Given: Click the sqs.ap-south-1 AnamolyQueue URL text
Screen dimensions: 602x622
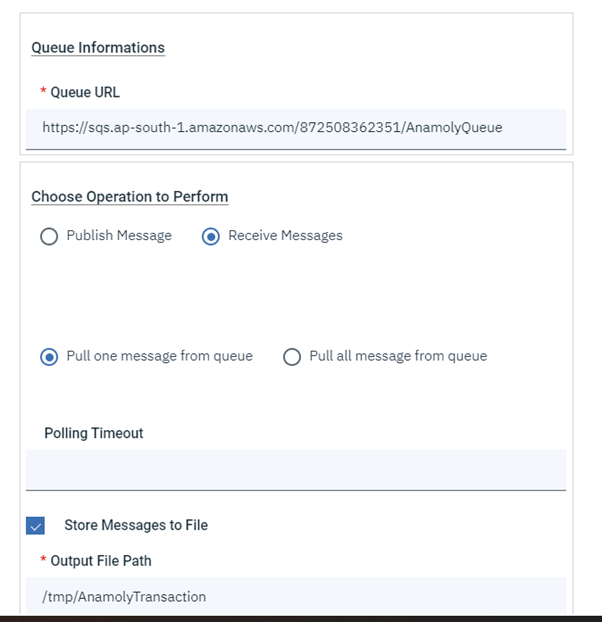Looking at the screenshot, I should [x=272, y=128].
